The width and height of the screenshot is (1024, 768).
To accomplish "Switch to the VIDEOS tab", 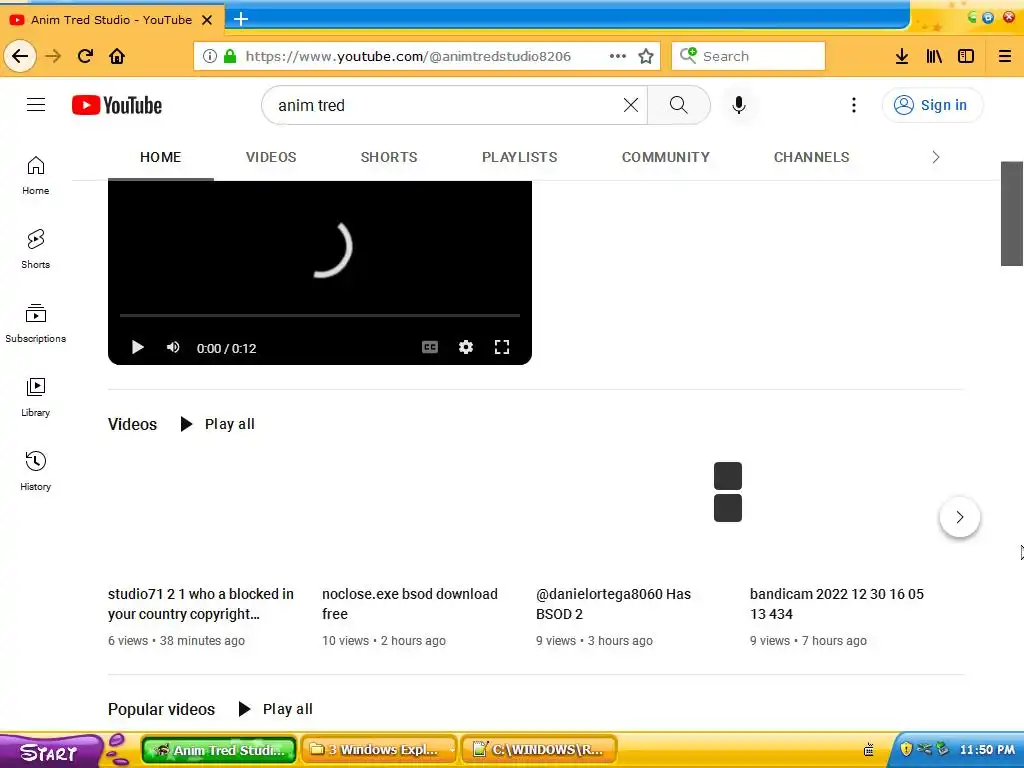I will [271, 157].
